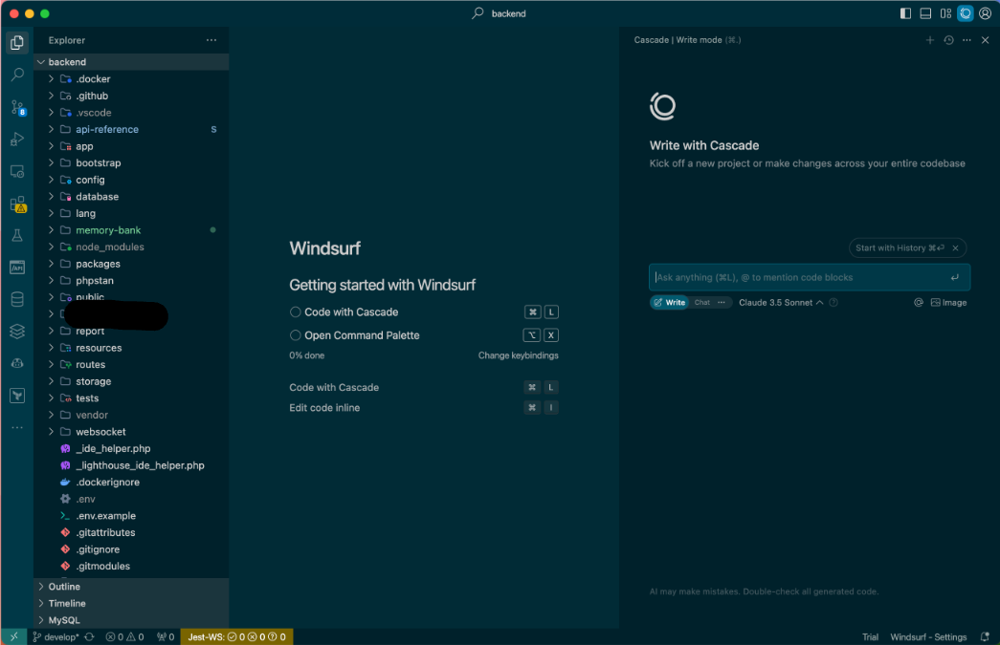Open Extensions view with warning badge

[x=18, y=204]
